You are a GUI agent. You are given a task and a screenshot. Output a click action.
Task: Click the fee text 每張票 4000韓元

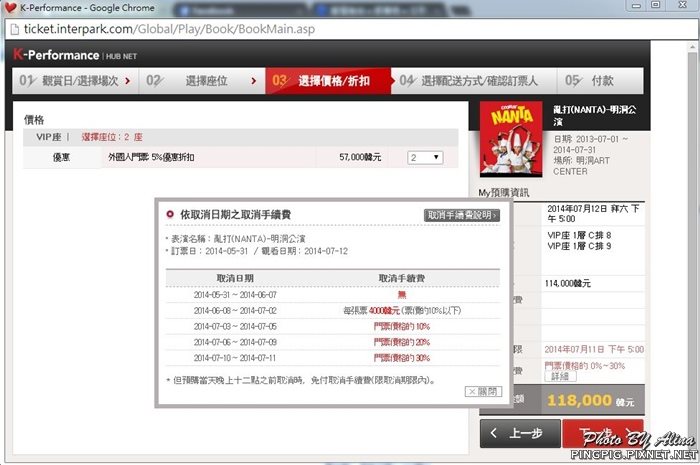click(x=371, y=311)
